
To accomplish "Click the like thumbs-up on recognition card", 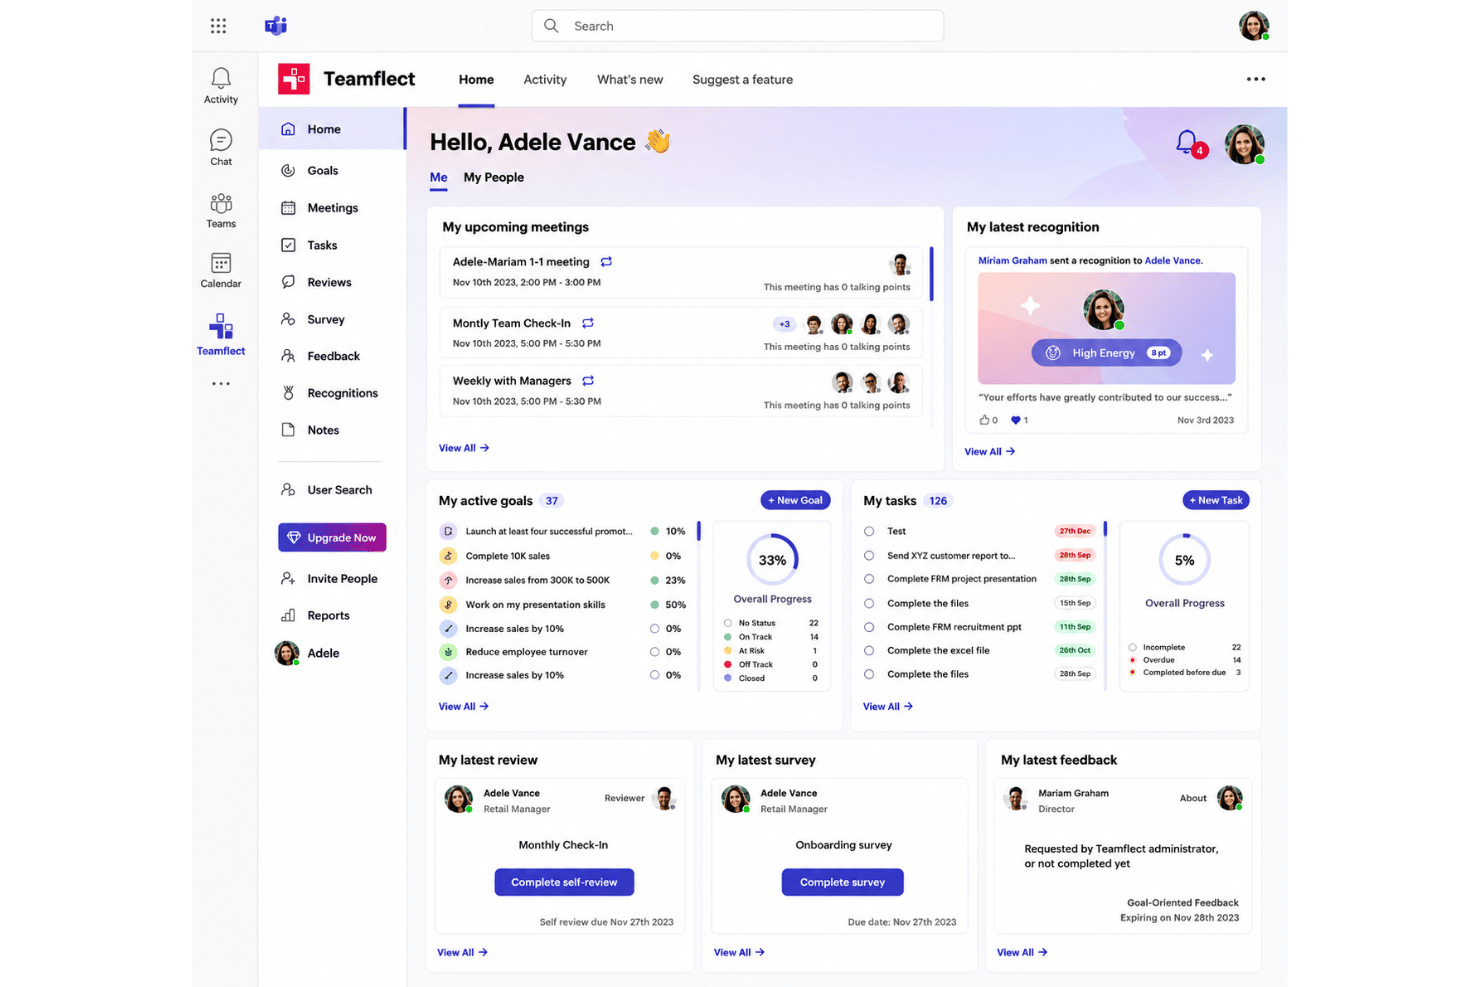I will point(984,420).
